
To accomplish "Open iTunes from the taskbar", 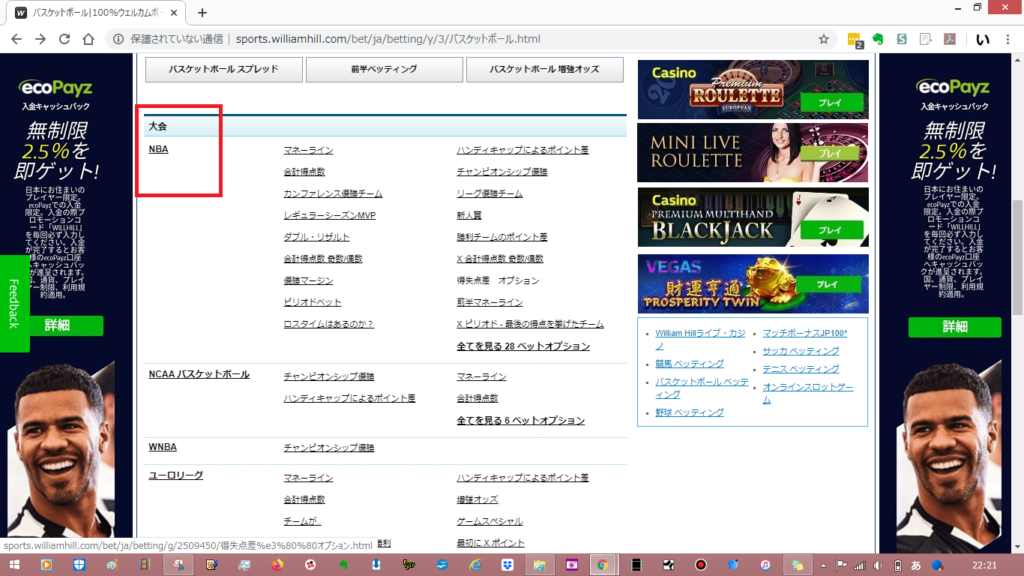I will click(x=765, y=565).
